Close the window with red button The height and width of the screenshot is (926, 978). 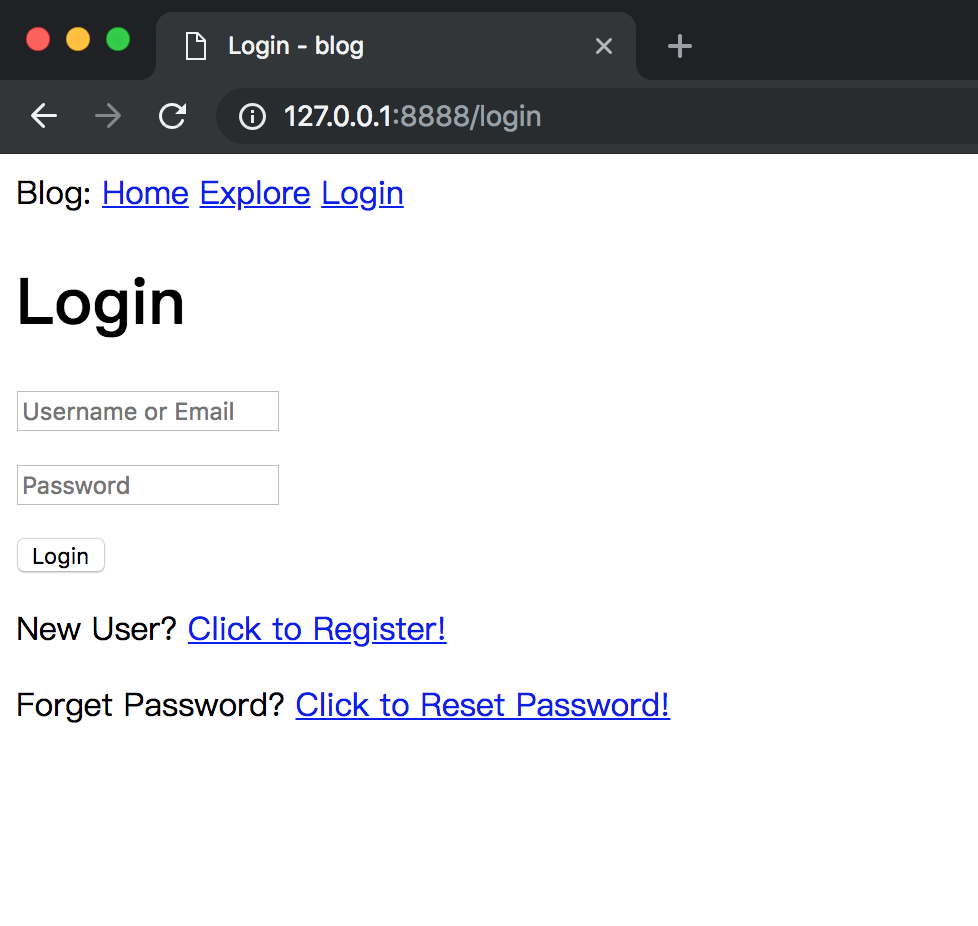pos(38,40)
